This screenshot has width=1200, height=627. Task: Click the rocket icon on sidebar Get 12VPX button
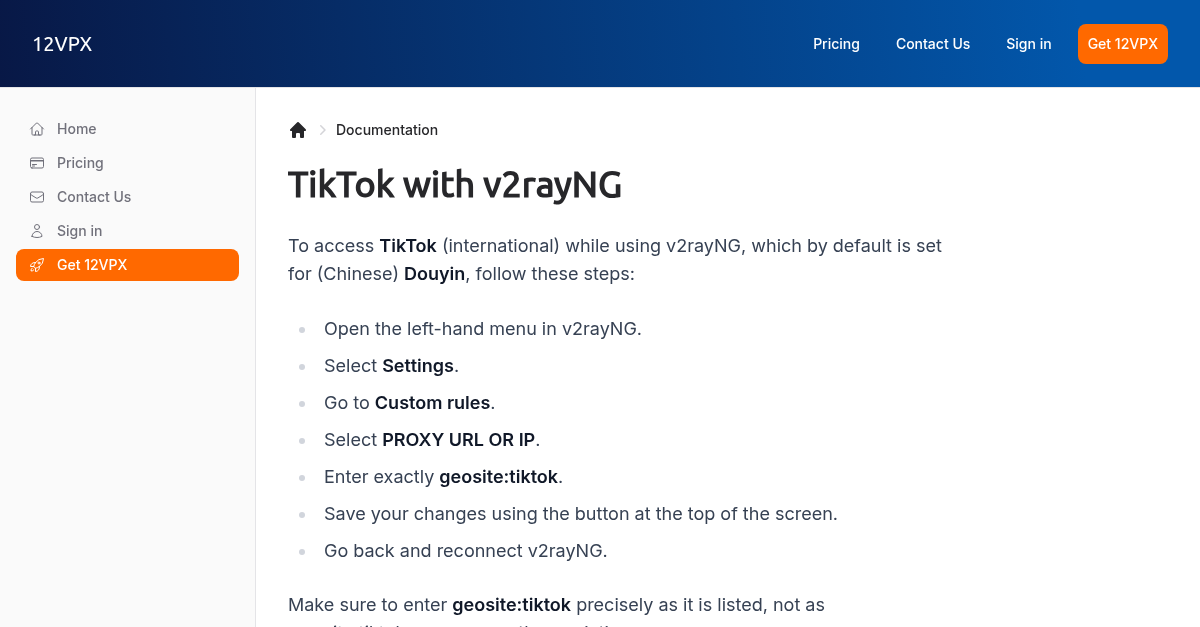tap(37, 265)
